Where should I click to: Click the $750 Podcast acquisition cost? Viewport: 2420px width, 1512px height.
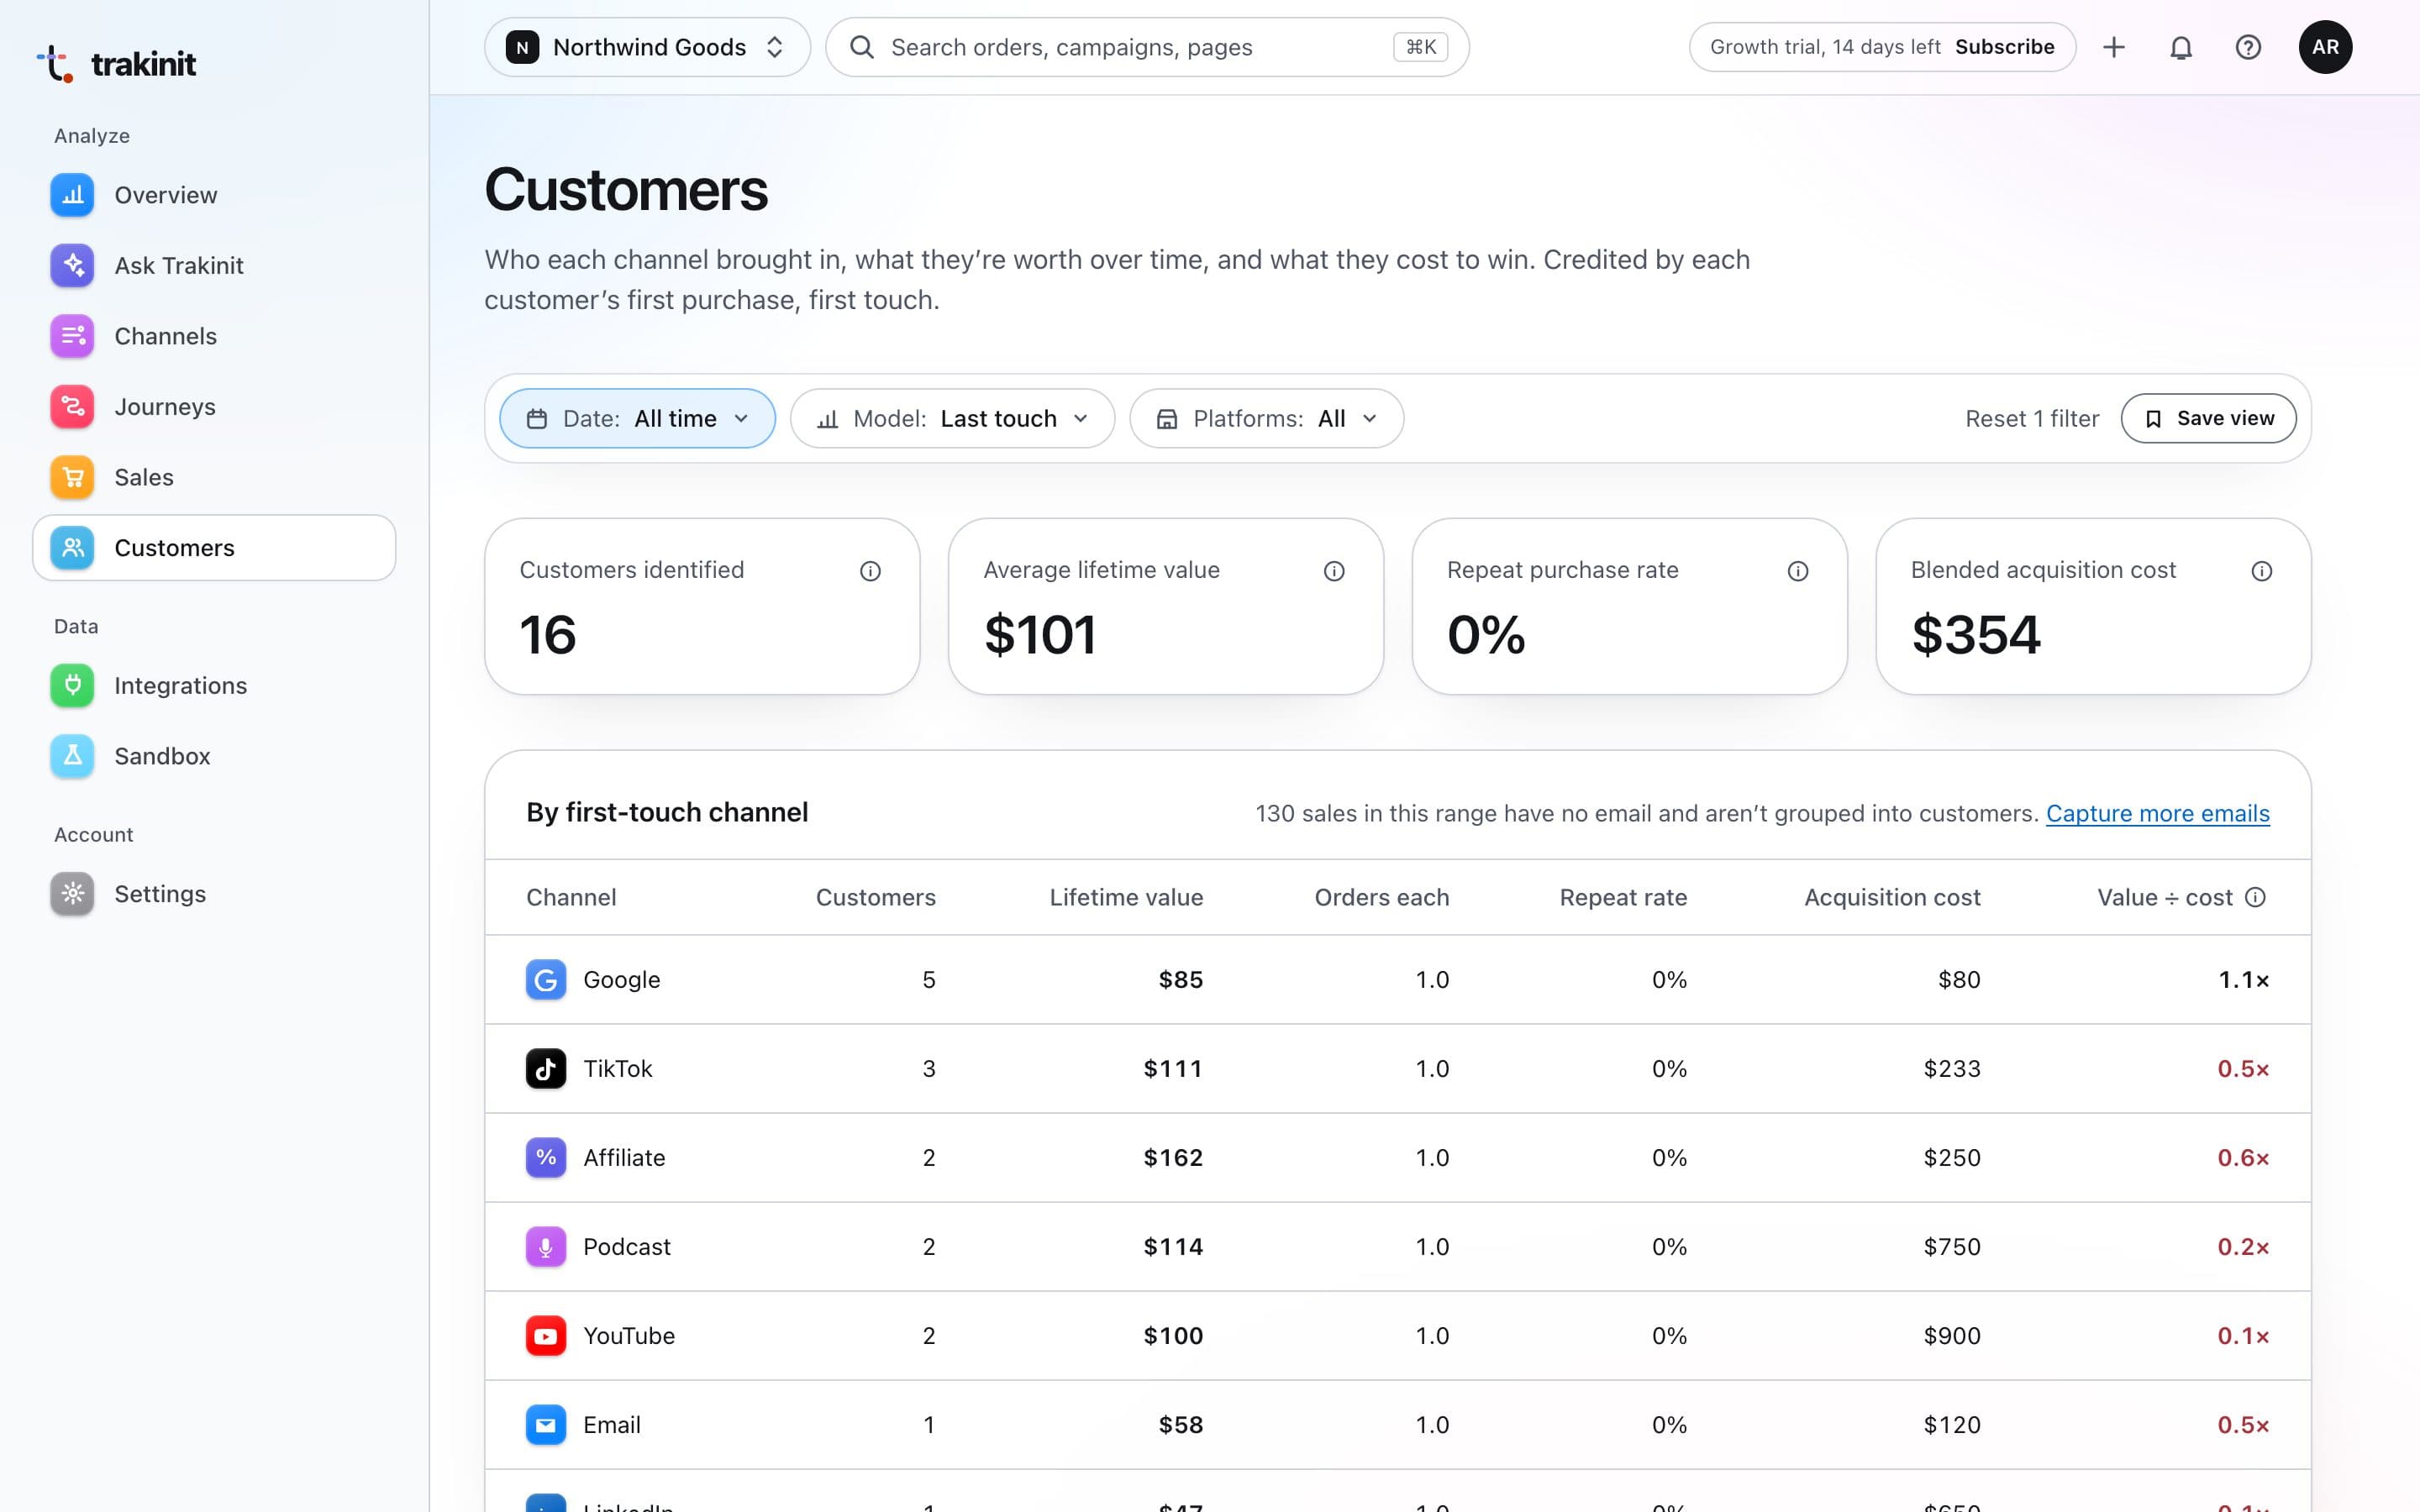point(1952,1247)
